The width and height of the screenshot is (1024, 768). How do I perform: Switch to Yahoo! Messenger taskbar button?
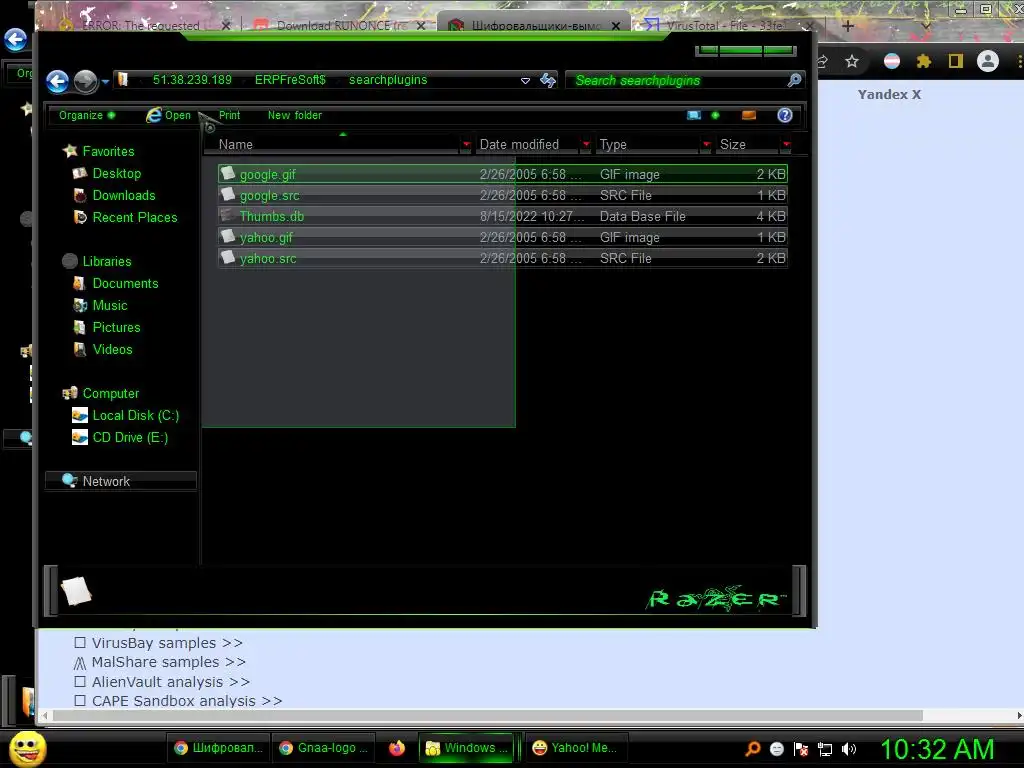pos(575,748)
